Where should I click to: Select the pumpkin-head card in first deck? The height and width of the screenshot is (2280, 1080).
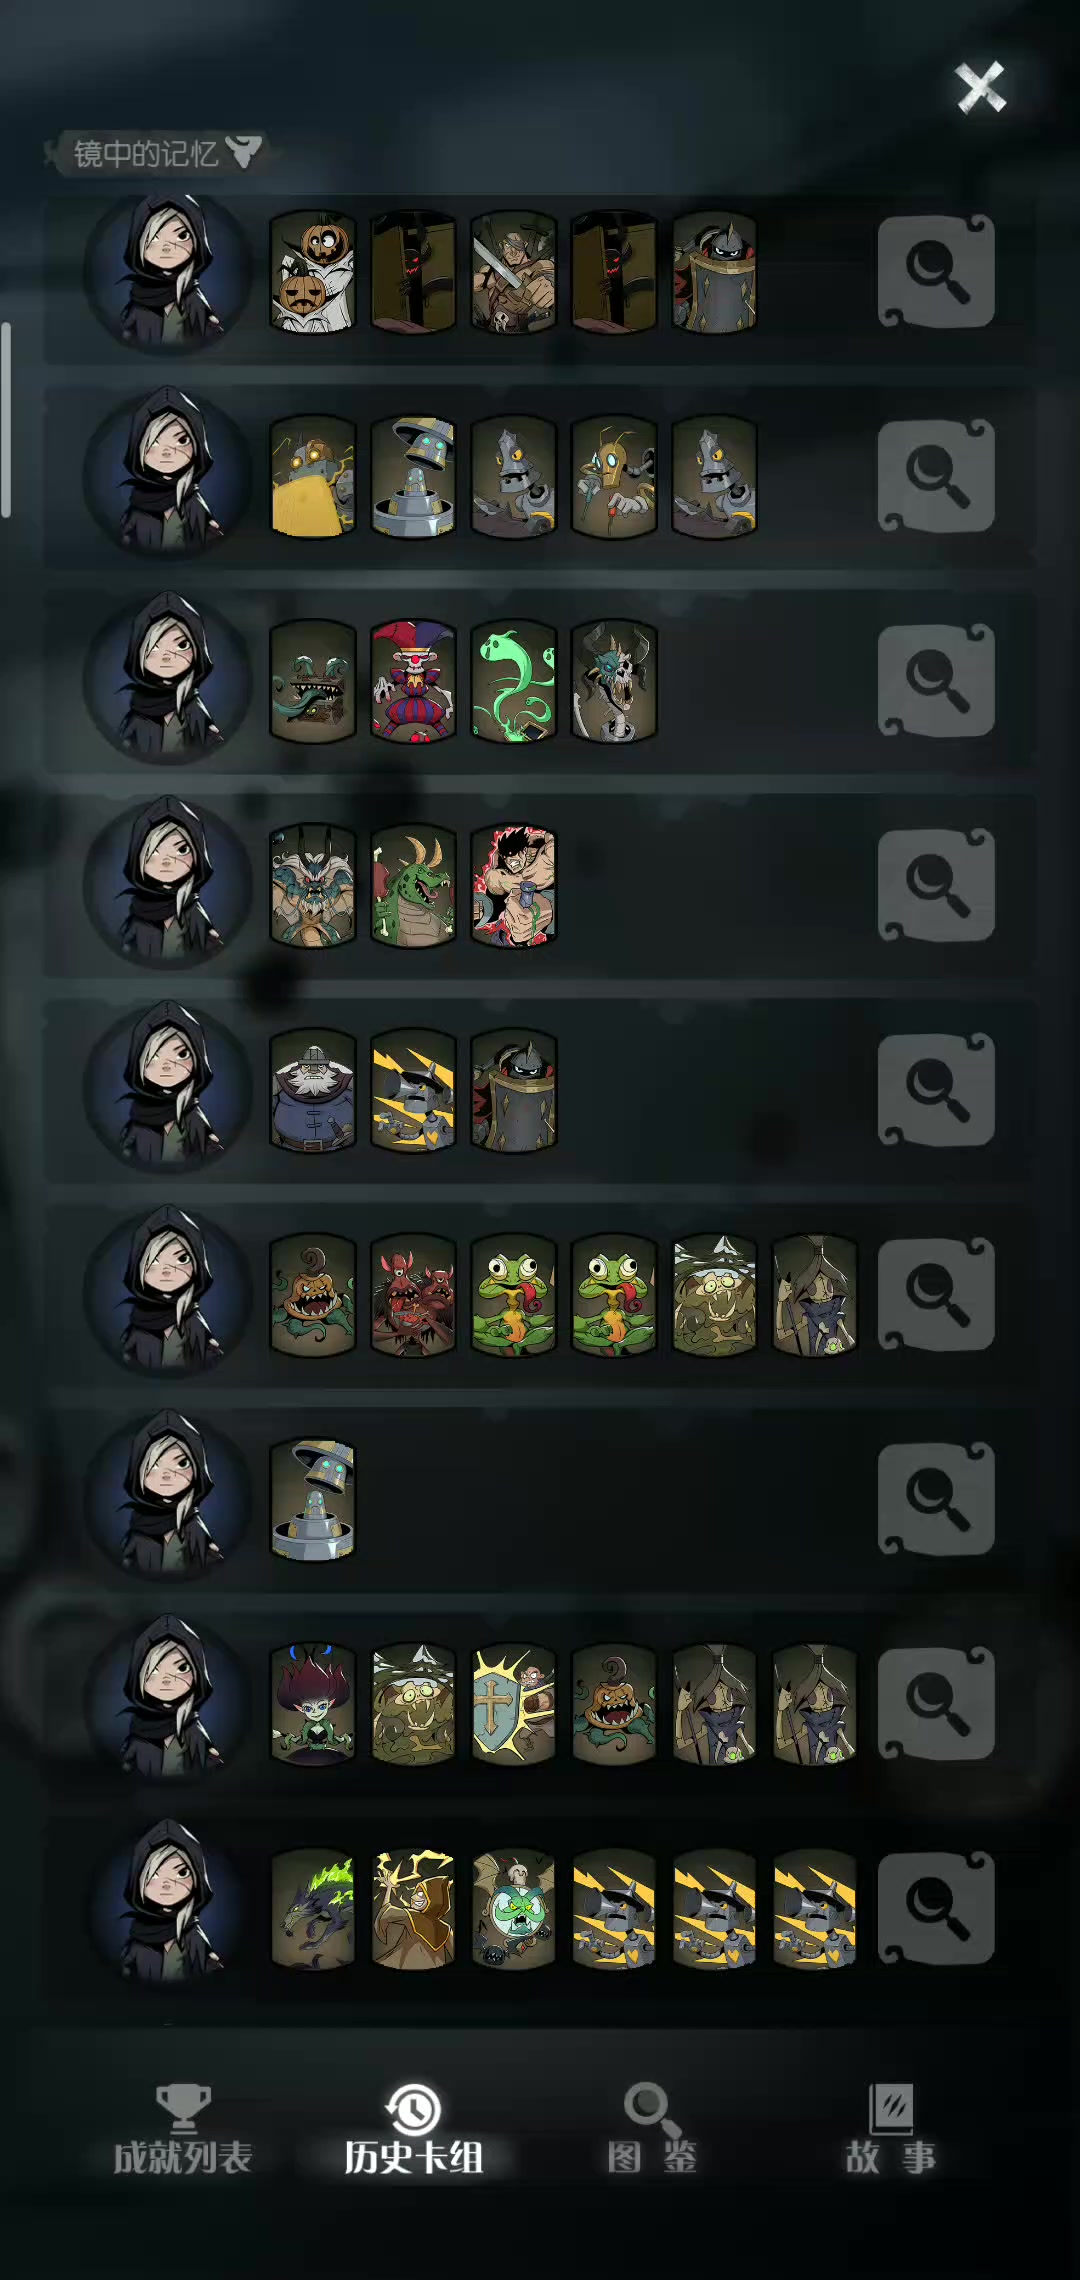click(313, 271)
